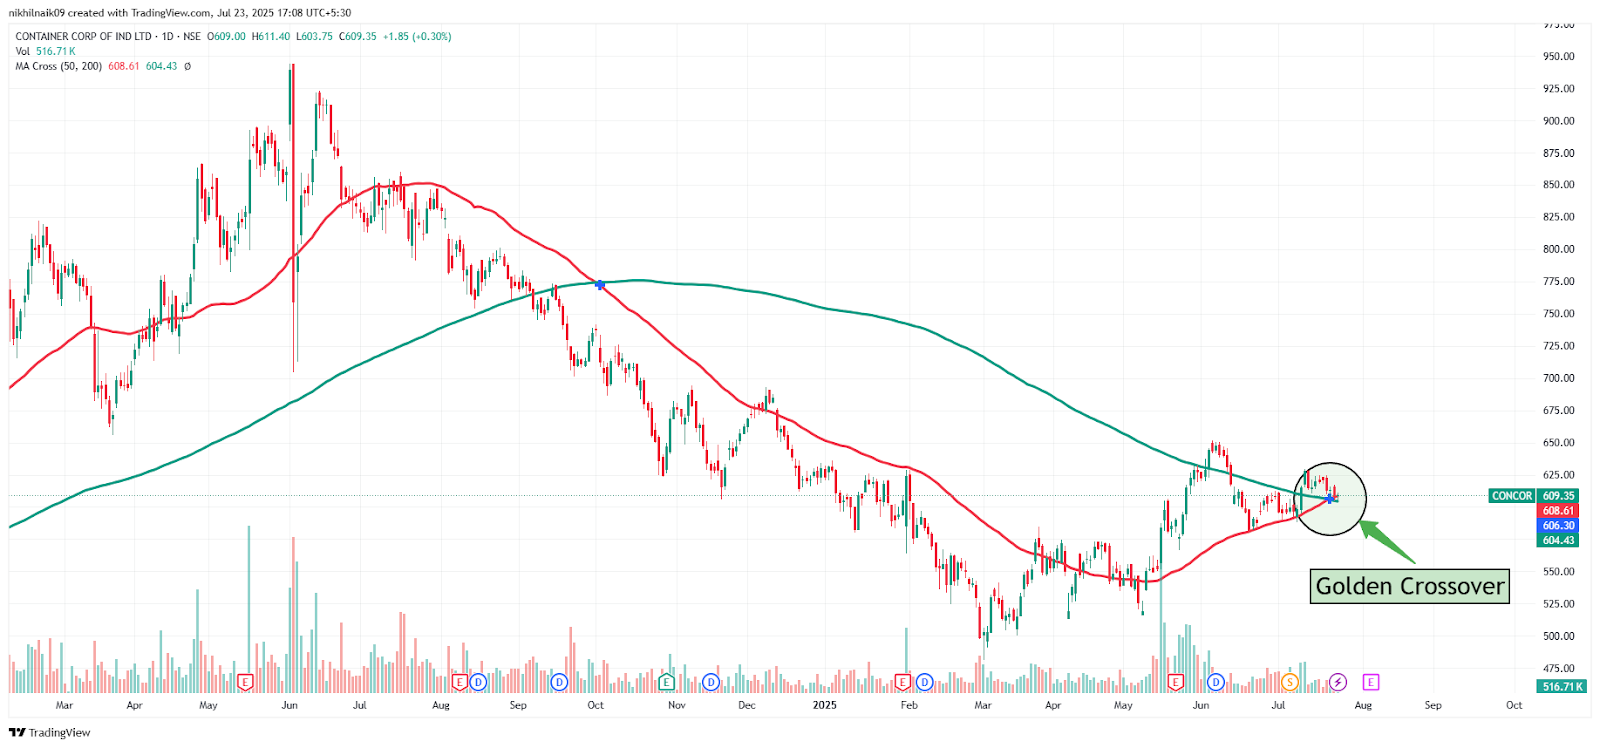Image resolution: width=1600 pixels, height=748 pixels.
Task: Open the dividend D marker between Nov and Dec
Action: [711, 682]
